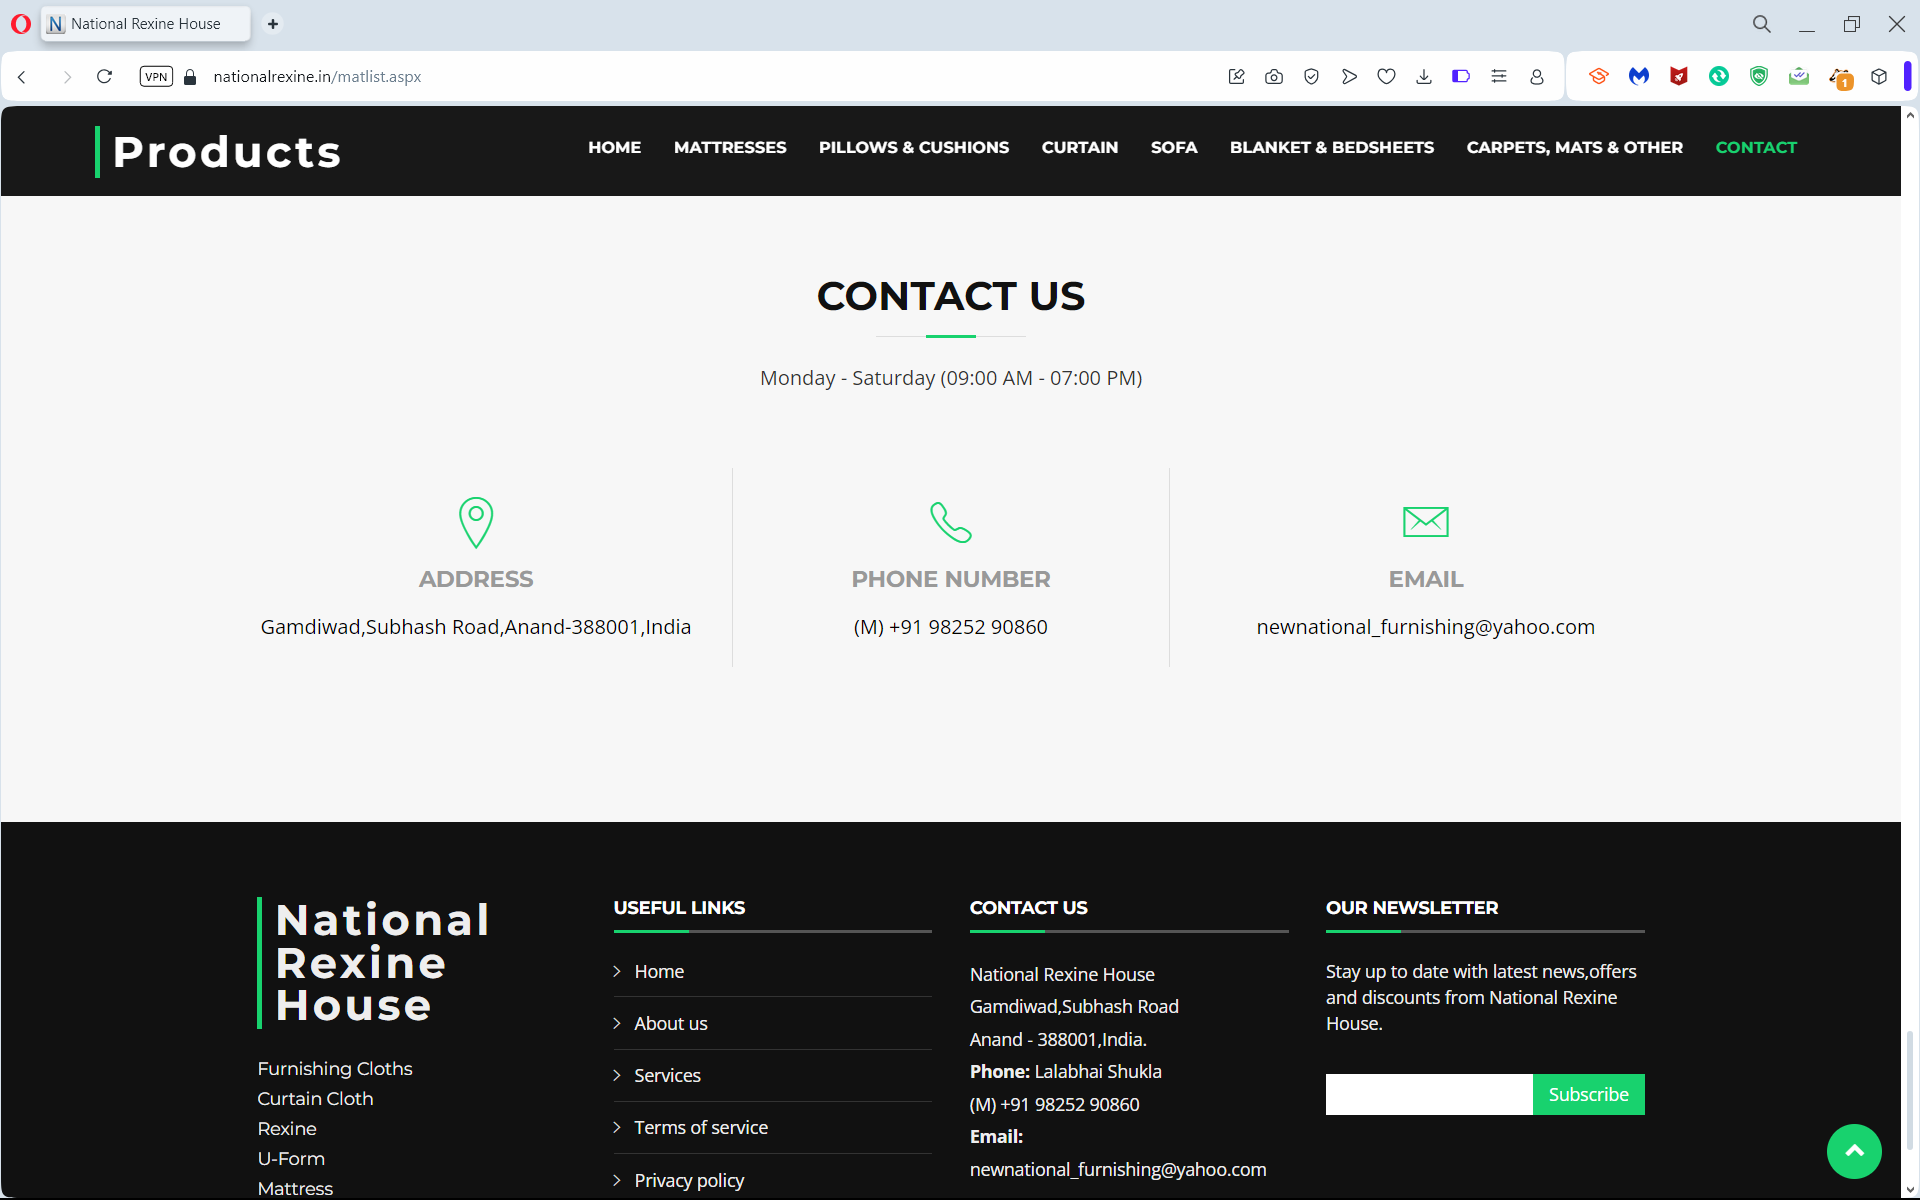This screenshot has height=1200, width=1920.
Task: Open CARPETS, MATS & OTHER menu
Action: point(1575,147)
